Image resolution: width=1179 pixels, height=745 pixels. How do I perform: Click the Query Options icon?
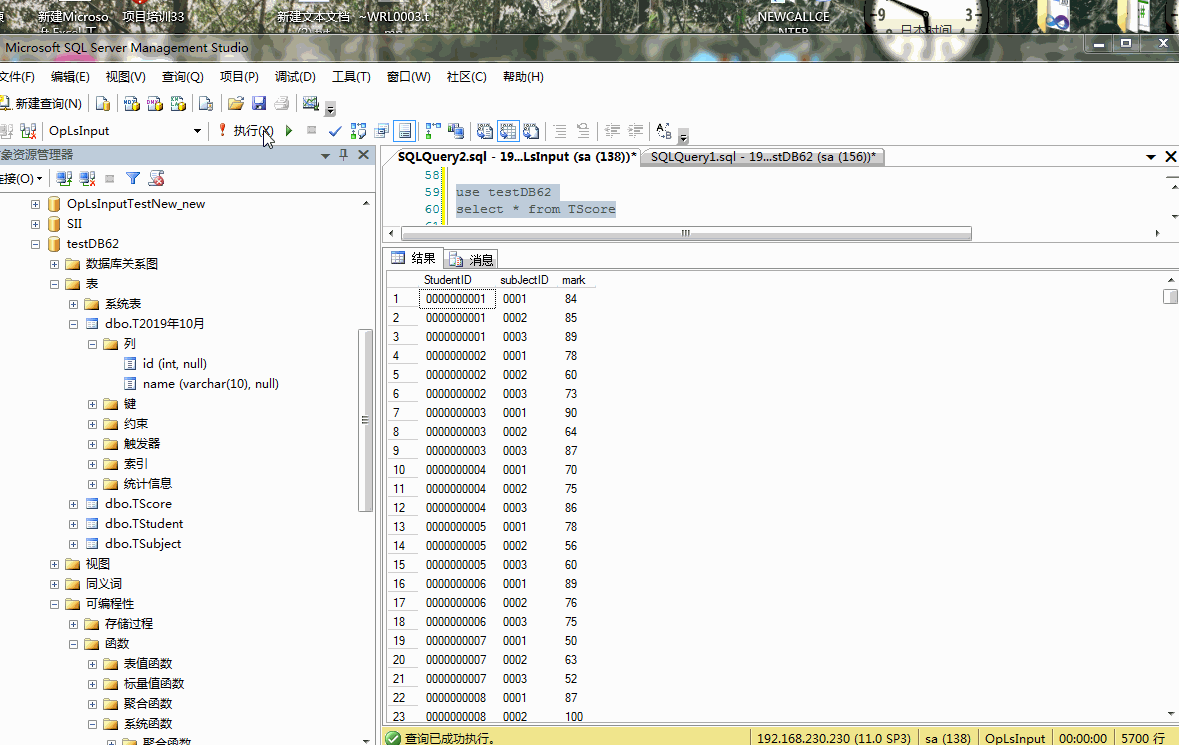382,131
